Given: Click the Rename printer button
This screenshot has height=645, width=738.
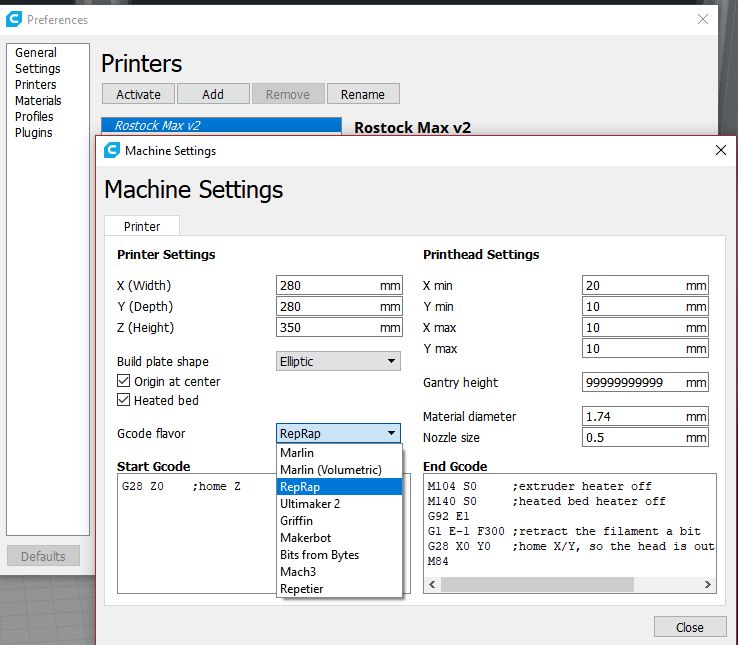Looking at the screenshot, I should 362,94.
